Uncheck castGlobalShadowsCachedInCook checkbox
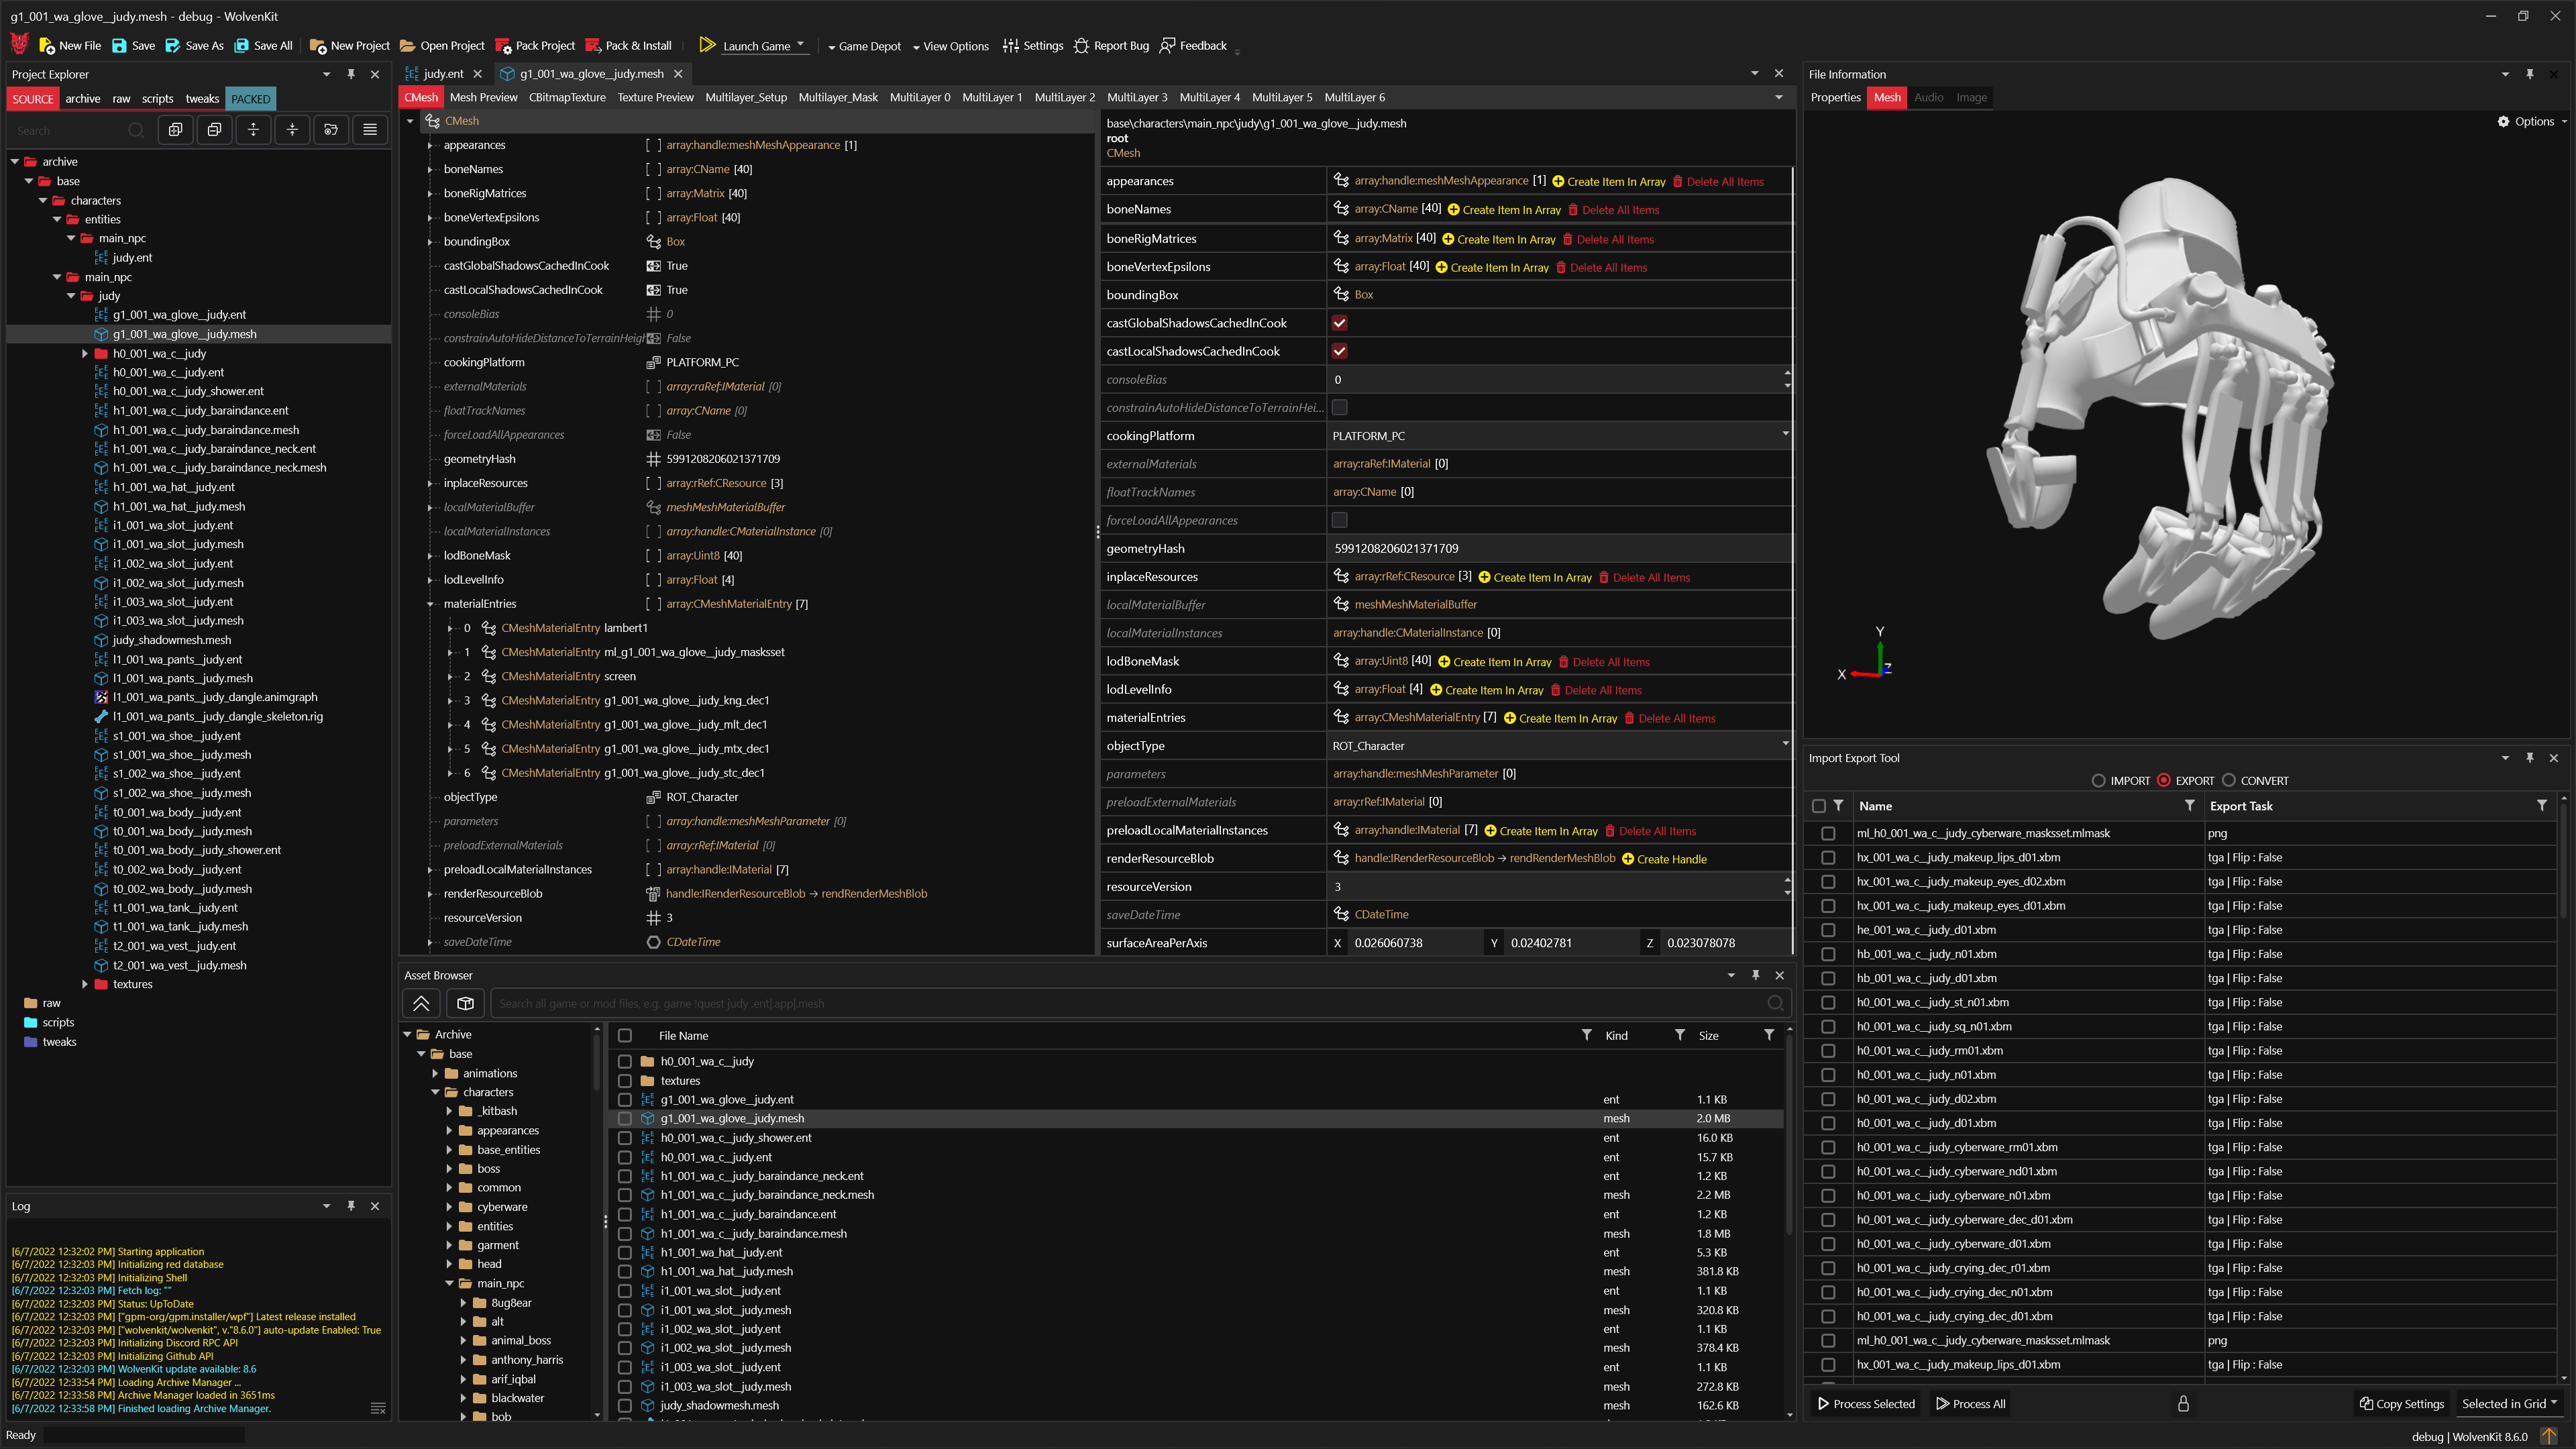This screenshot has width=2576, height=1449. pos(1339,323)
